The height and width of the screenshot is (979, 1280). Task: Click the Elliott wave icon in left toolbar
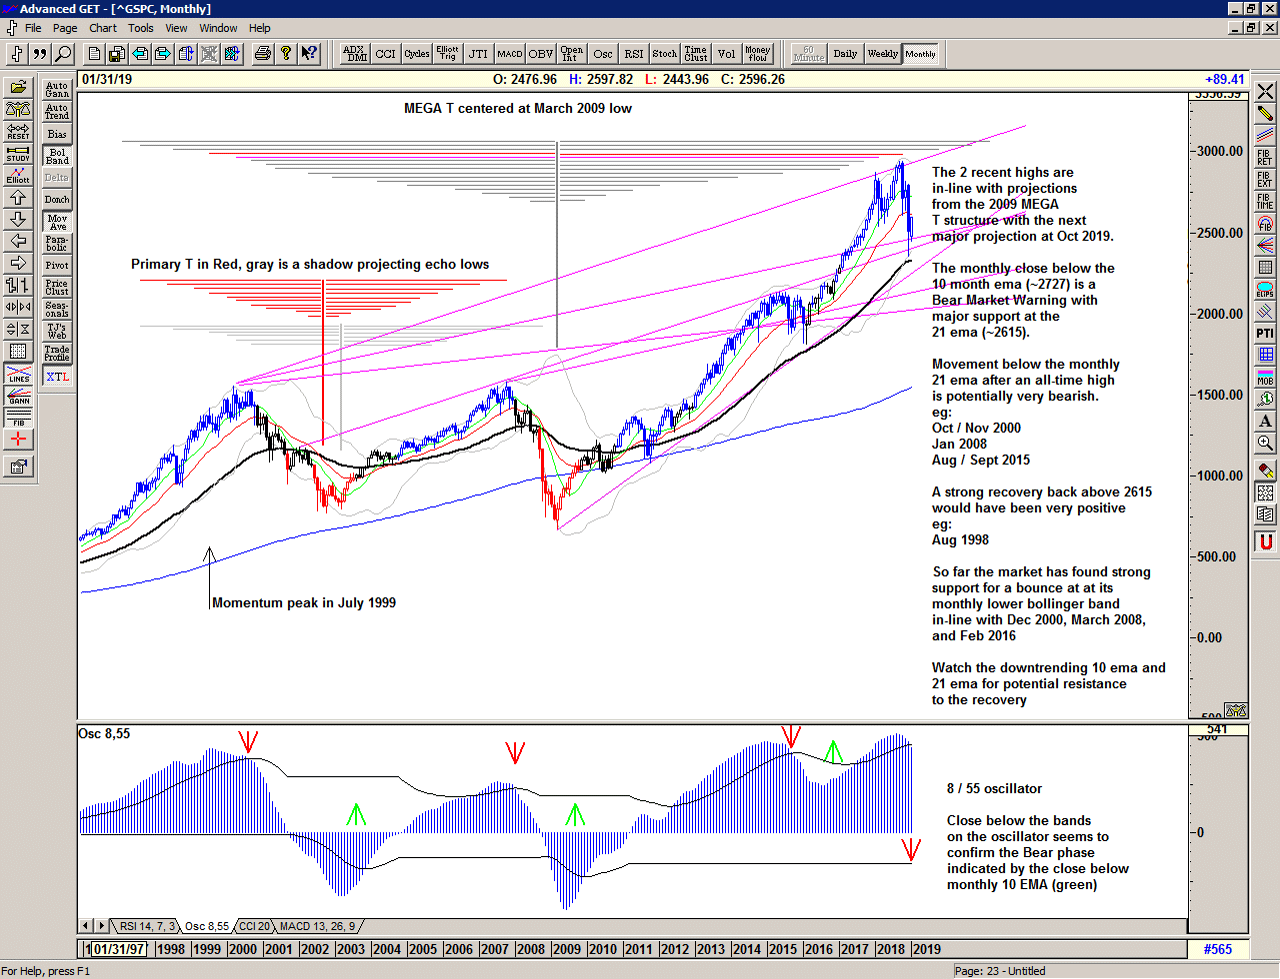[18, 175]
